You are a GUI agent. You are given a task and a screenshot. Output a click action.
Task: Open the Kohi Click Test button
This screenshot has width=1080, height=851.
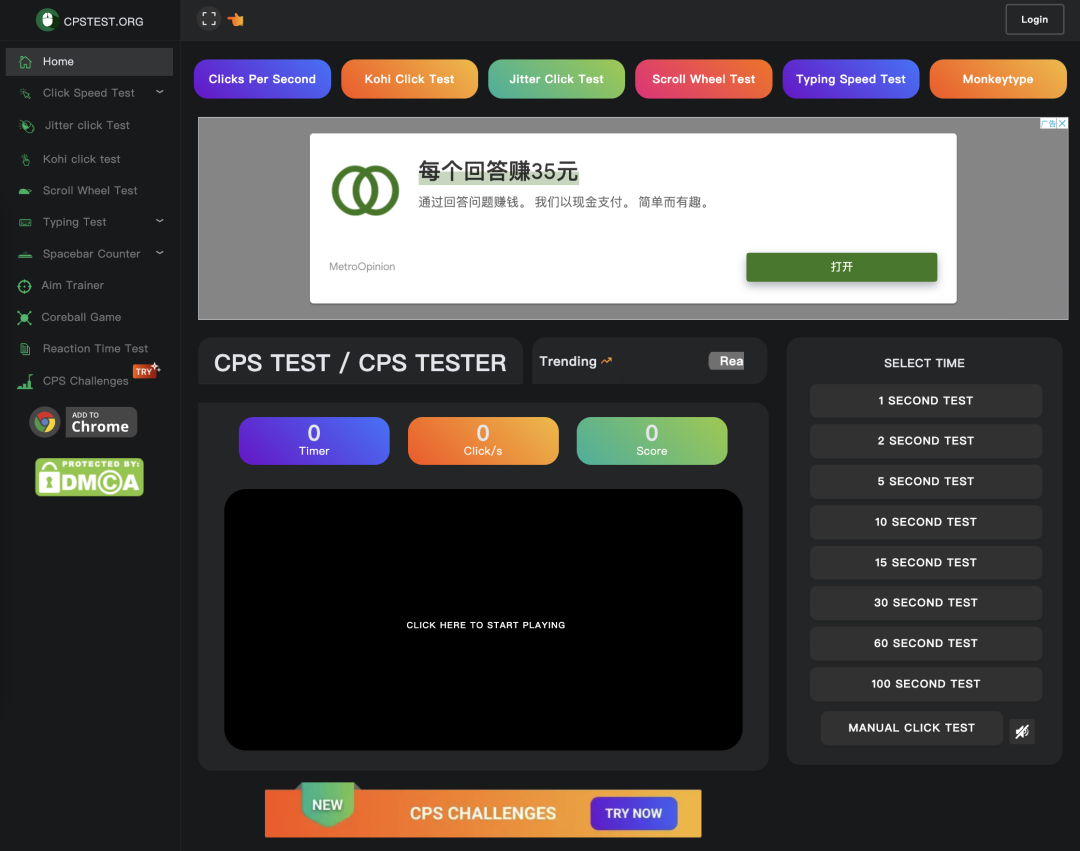coord(409,79)
